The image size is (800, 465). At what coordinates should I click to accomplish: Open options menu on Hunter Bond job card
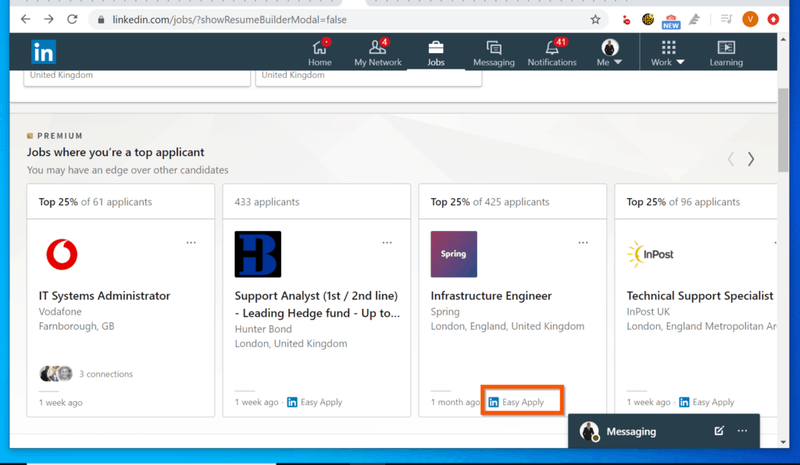387,242
